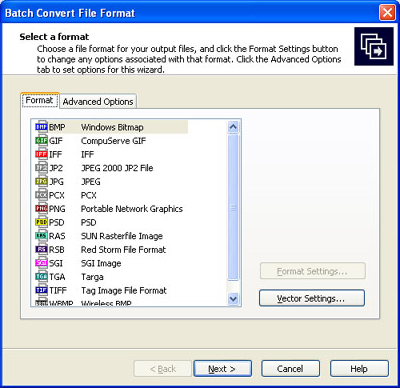Open Vector Settings dialog

tap(312, 298)
